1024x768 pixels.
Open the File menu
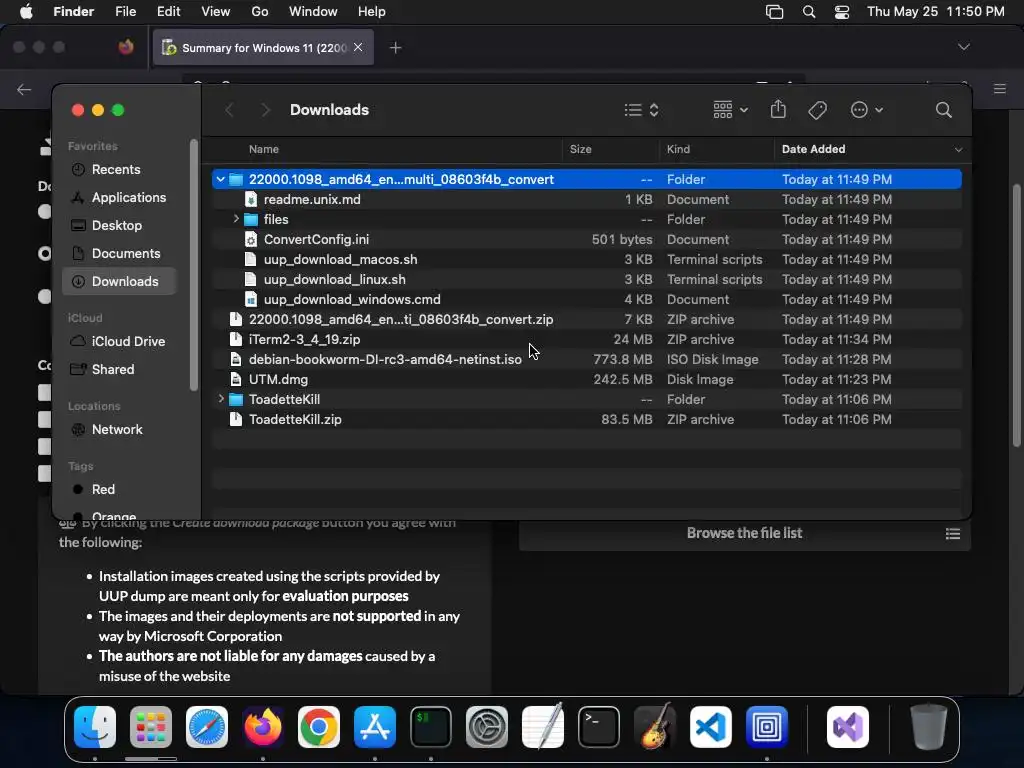125,12
